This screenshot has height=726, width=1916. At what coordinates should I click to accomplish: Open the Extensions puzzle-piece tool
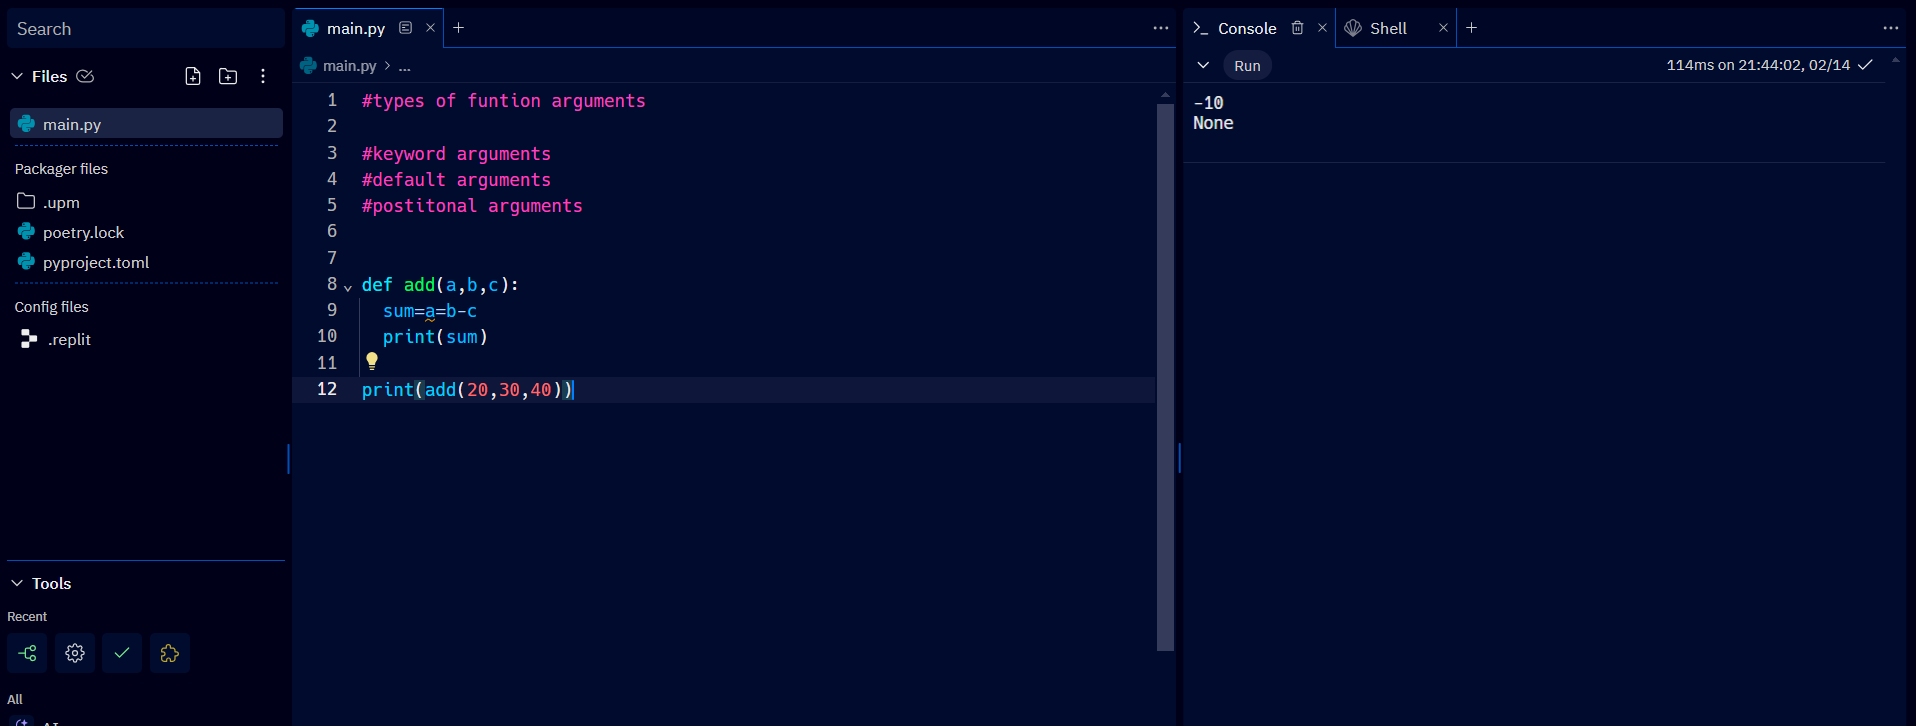pos(170,653)
